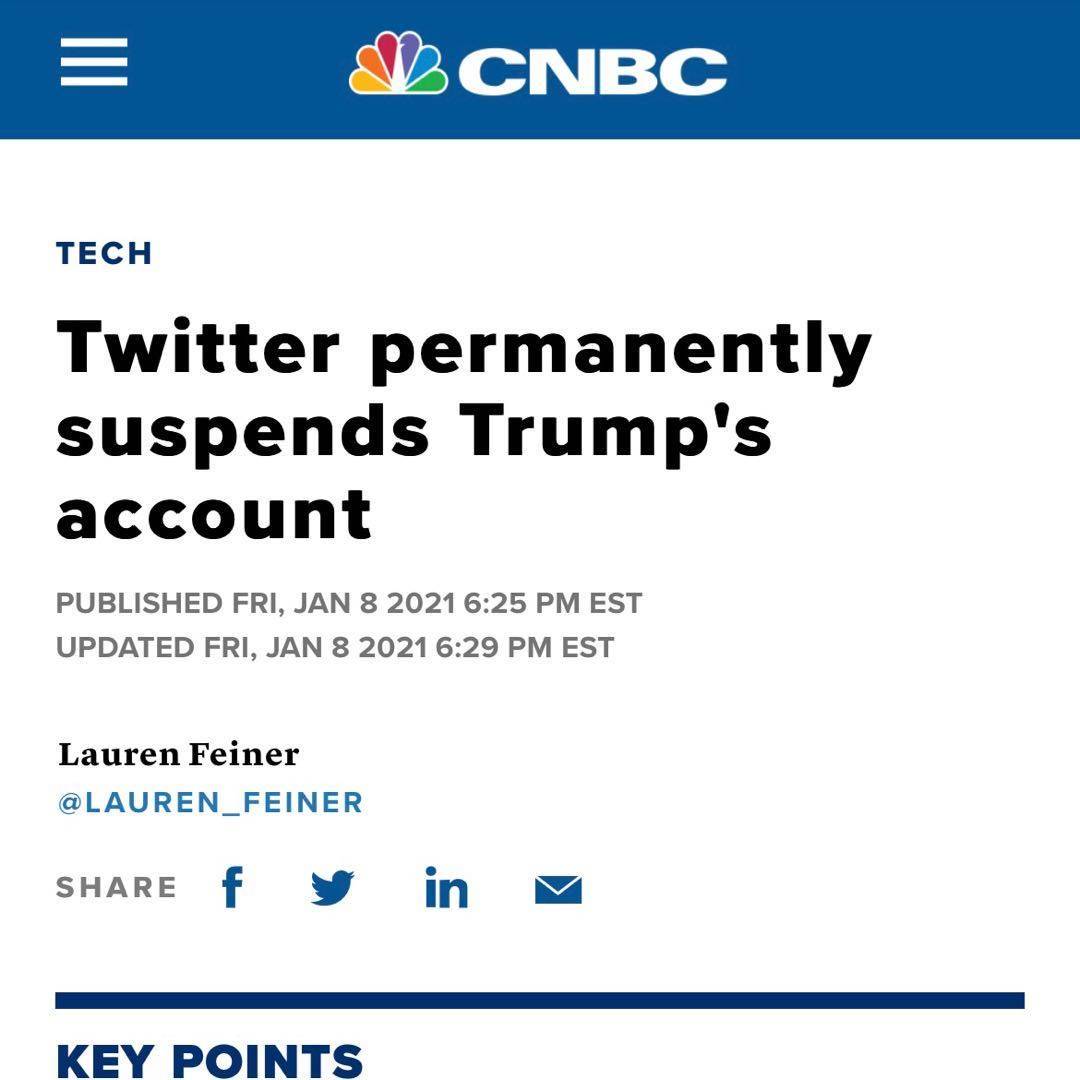Open the TECH section link
The image size is (1080, 1080).
[x=104, y=253]
